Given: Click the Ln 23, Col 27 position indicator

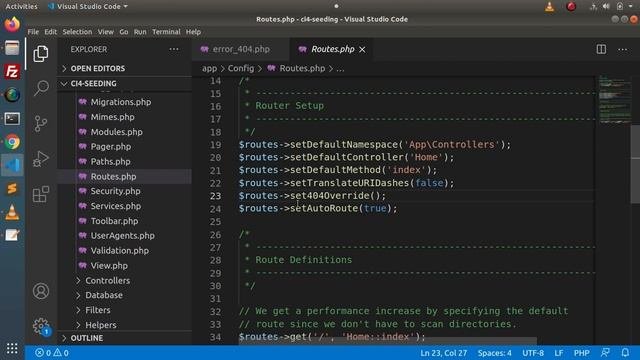Looking at the screenshot, I should (443, 353).
